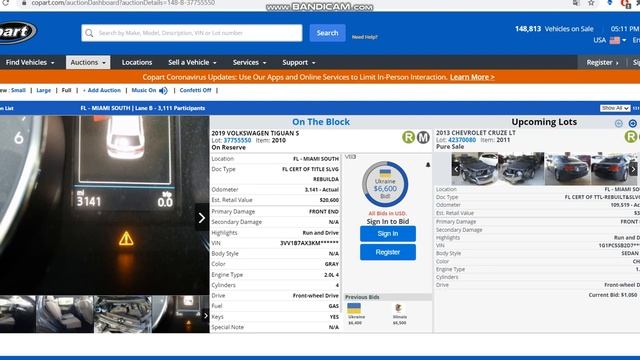
Task: Click the upcoming lots next photo arrow
Action: click(x=633, y=169)
